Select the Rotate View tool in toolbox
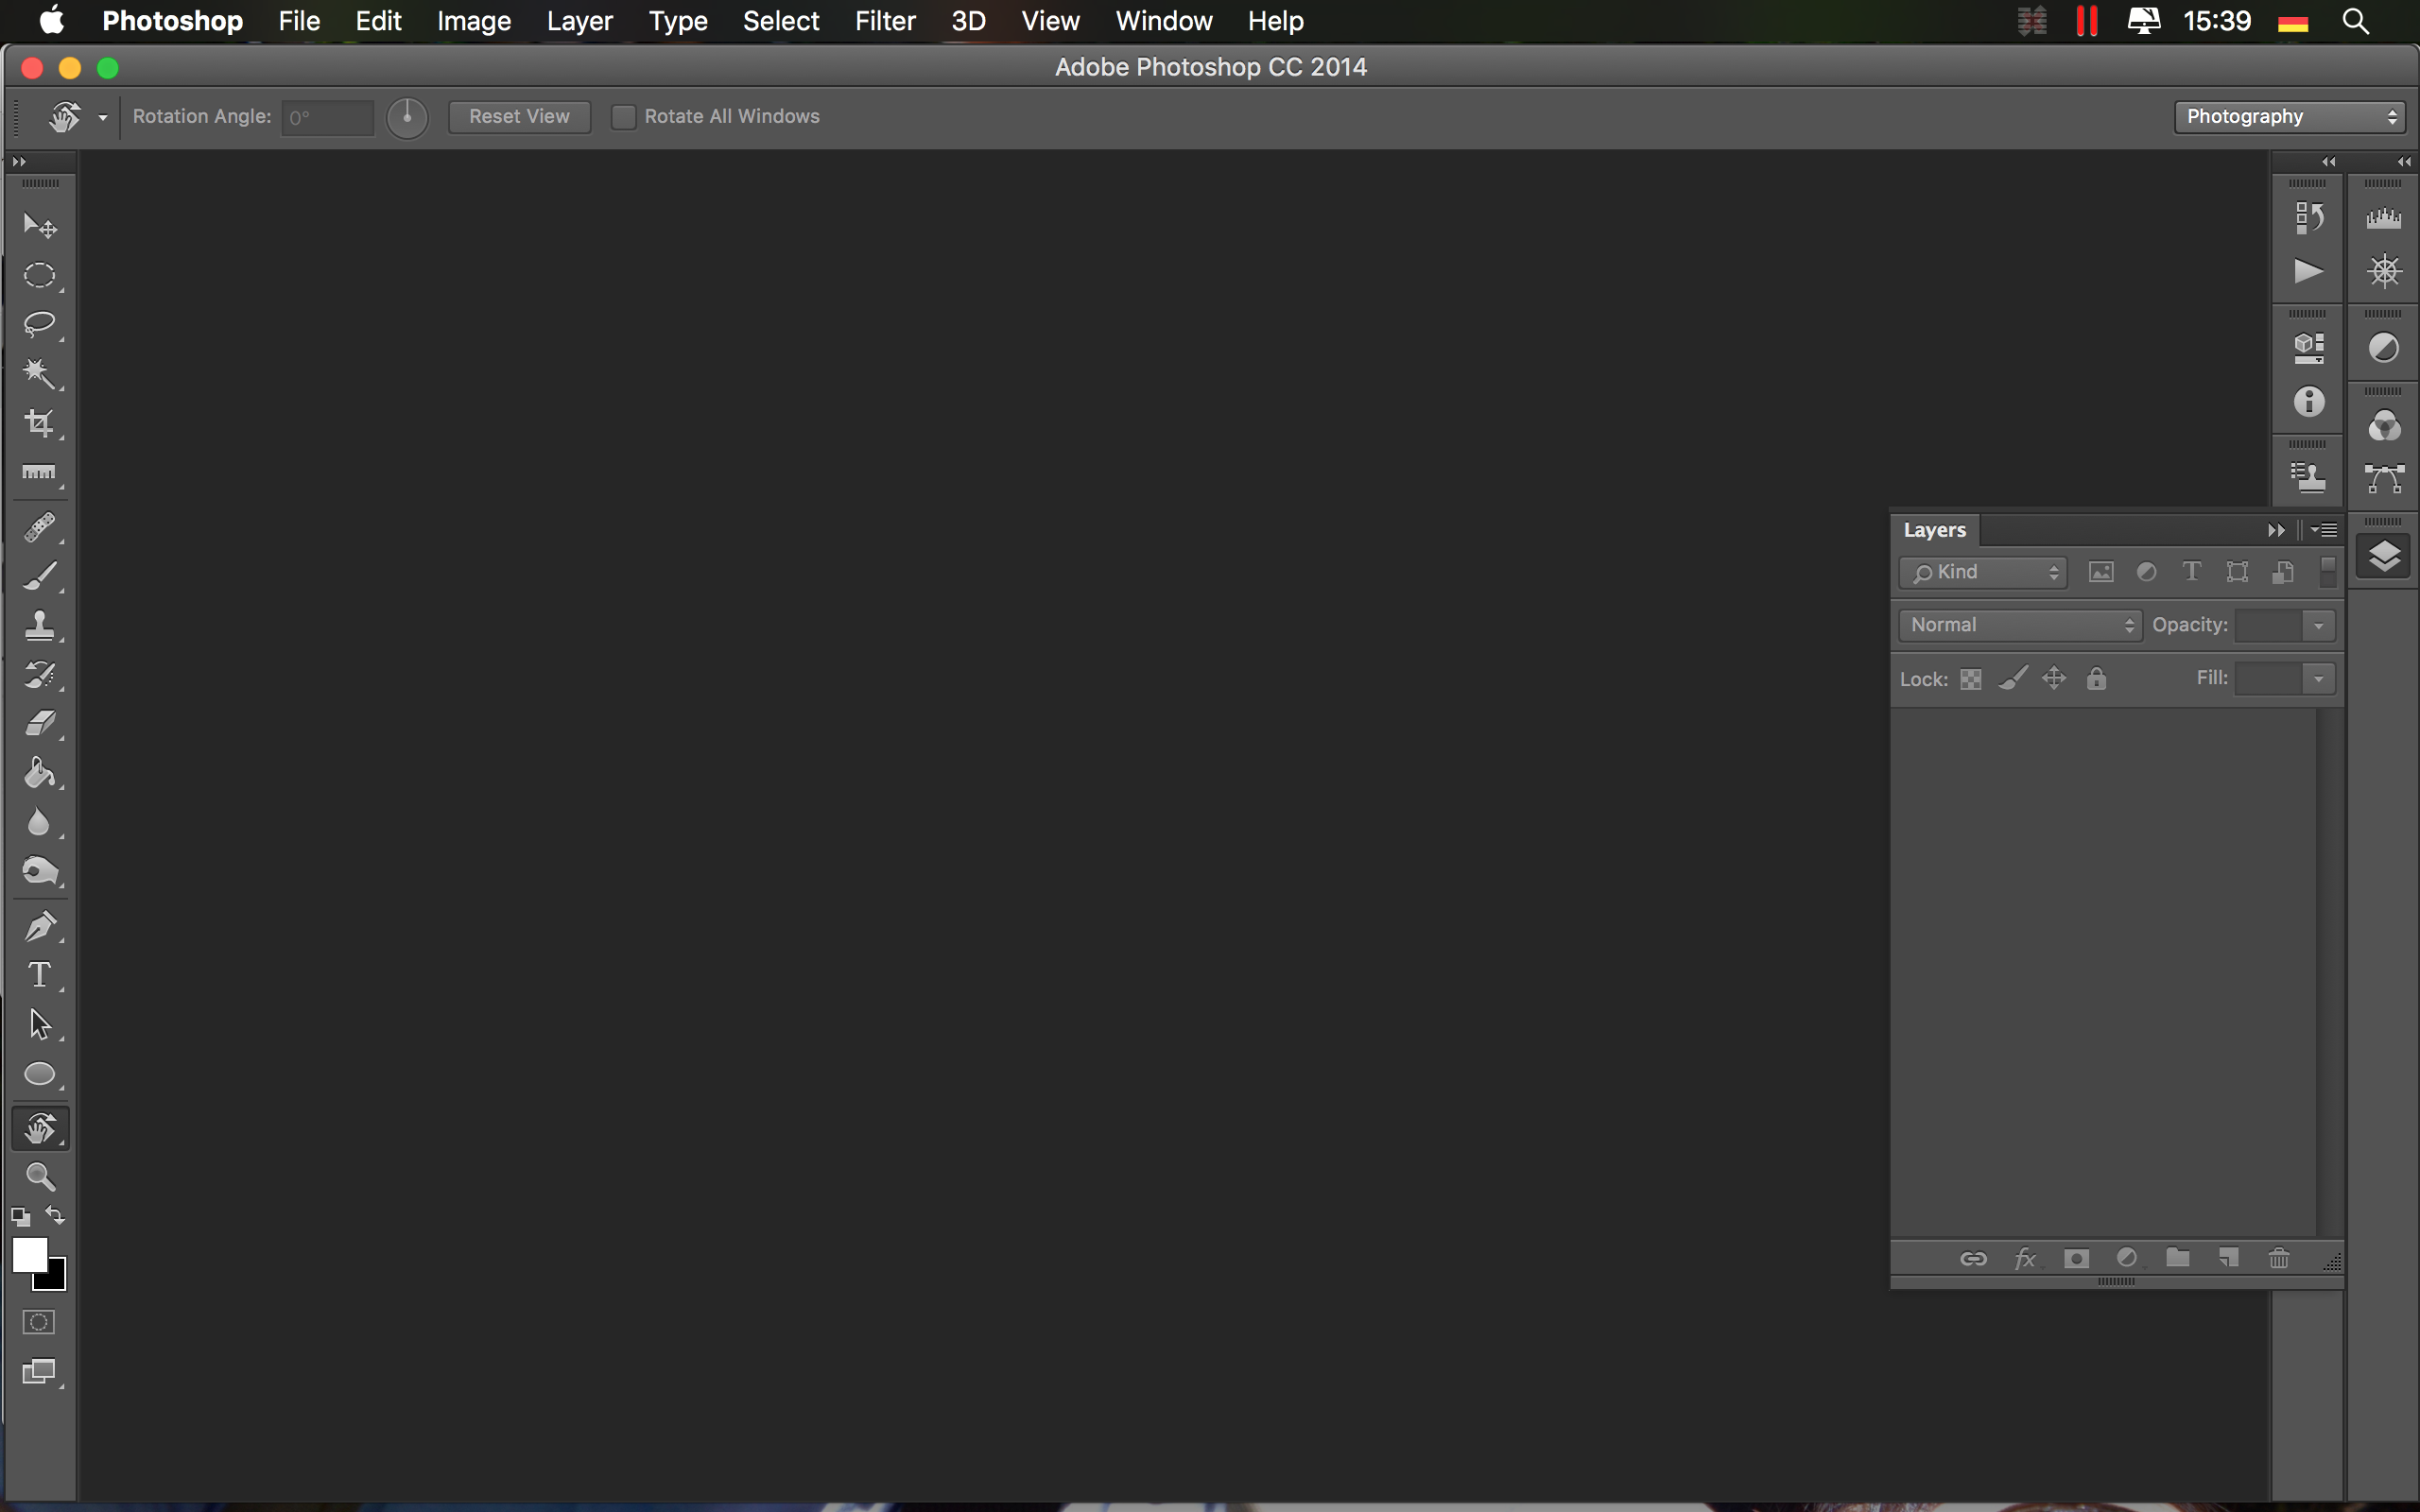Image resolution: width=2420 pixels, height=1512 pixels. [40, 1129]
